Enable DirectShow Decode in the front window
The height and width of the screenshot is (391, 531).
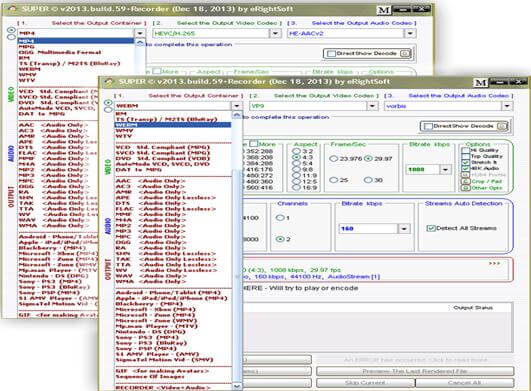(x=428, y=126)
